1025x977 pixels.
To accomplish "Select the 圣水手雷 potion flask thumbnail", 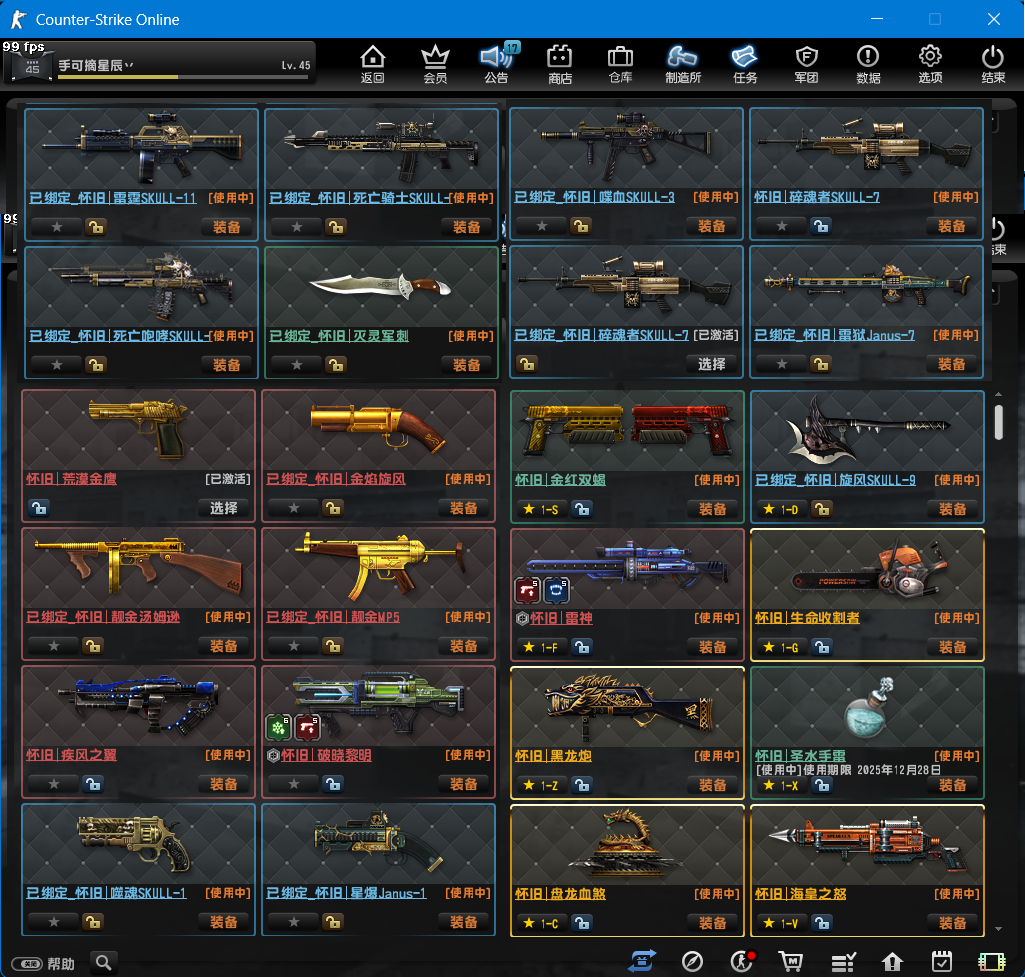I will [867, 708].
